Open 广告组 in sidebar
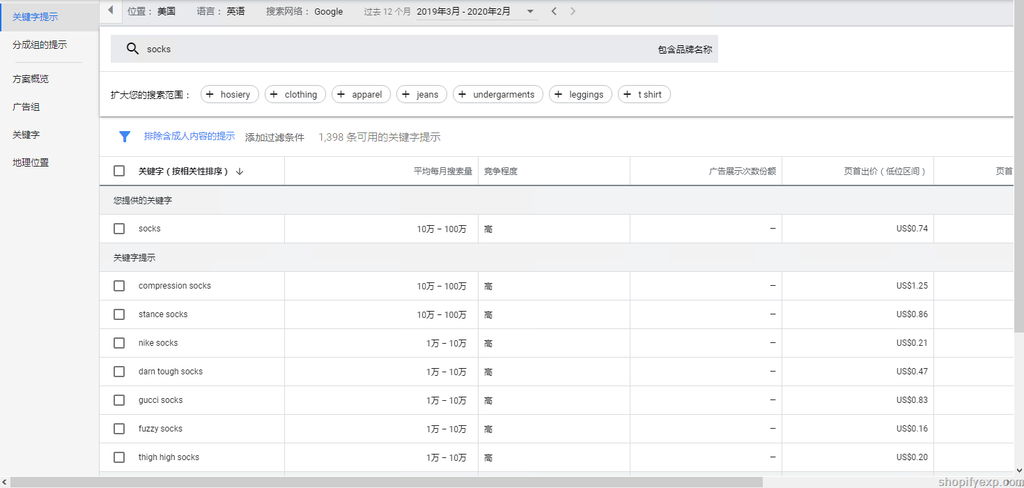Viewport: 1024px width, 488px height. click(26, 106)
